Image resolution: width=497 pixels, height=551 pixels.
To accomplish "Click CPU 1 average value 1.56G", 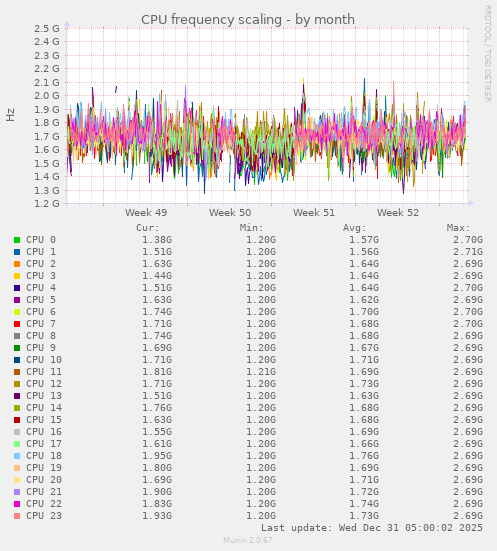I will [x=364, y=252].
